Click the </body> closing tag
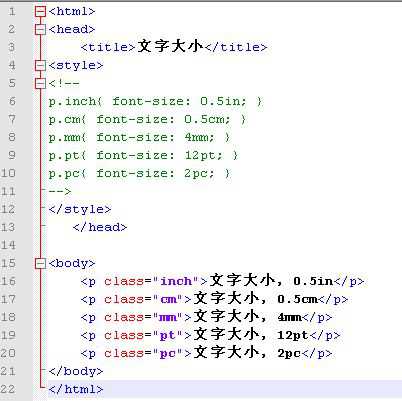The image size is (402, 401). pyautogui.click(x=76, y=371)
